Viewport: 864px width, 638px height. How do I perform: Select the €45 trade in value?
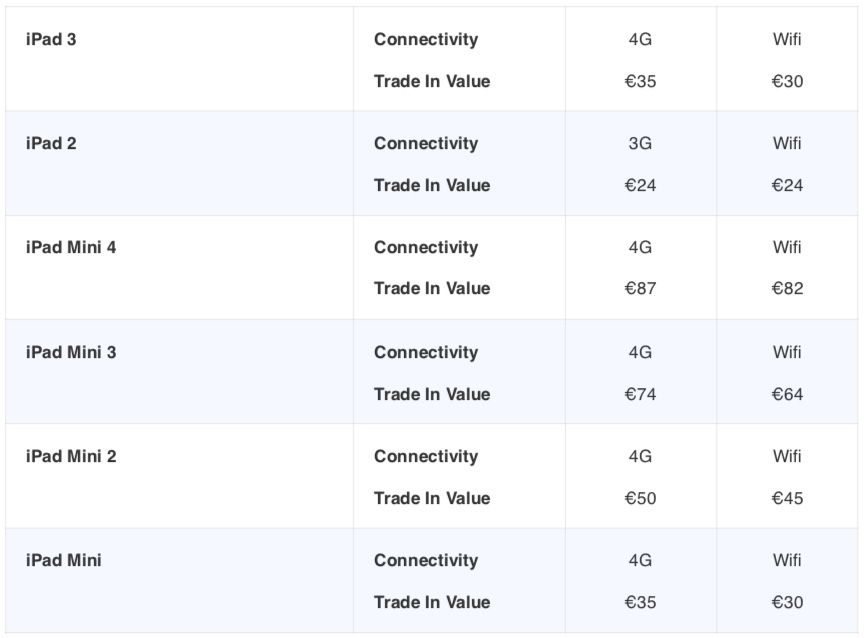[787, 498]
